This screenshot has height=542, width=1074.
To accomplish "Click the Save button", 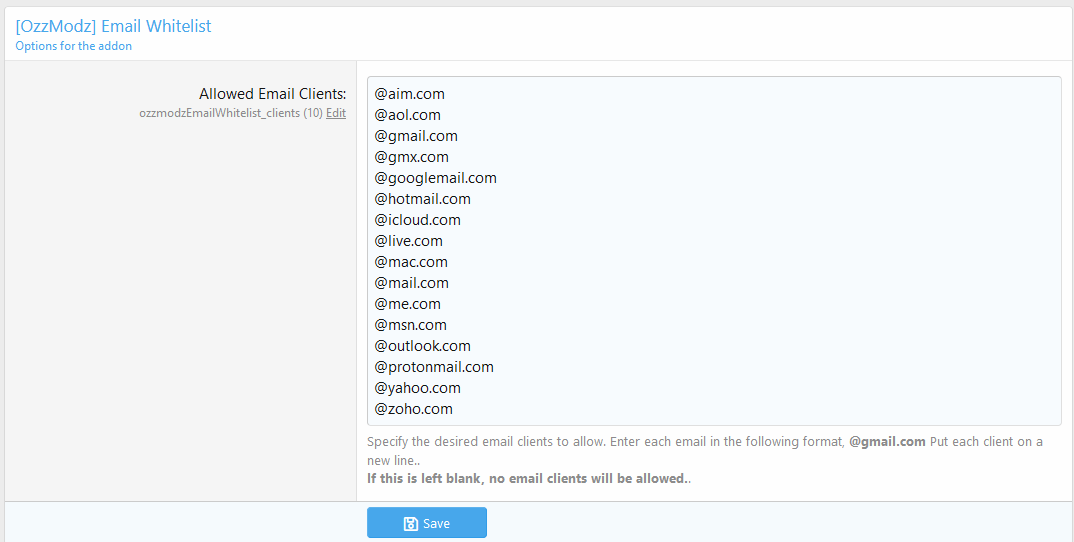I will click(427, 523).
